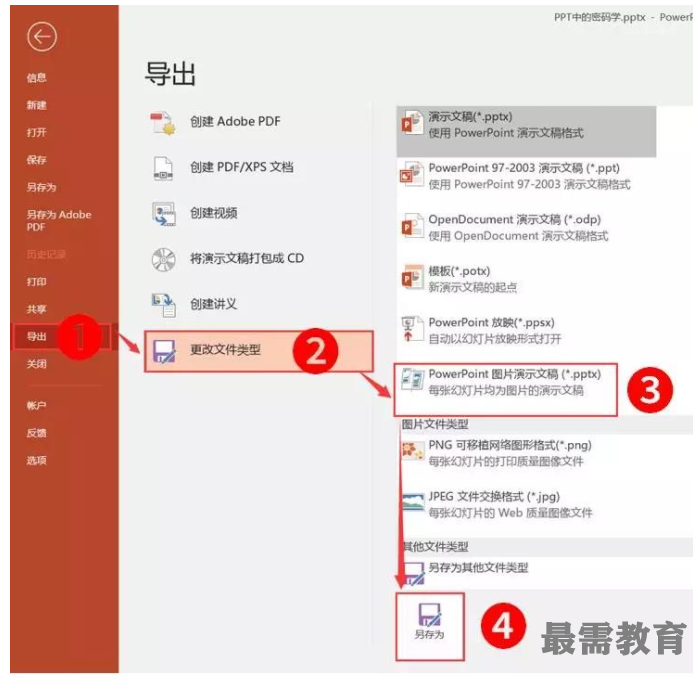The image size is (693, 678).
Task: Click the 演示文稿(*.pptx) file icon
Action: coord(412,123)
